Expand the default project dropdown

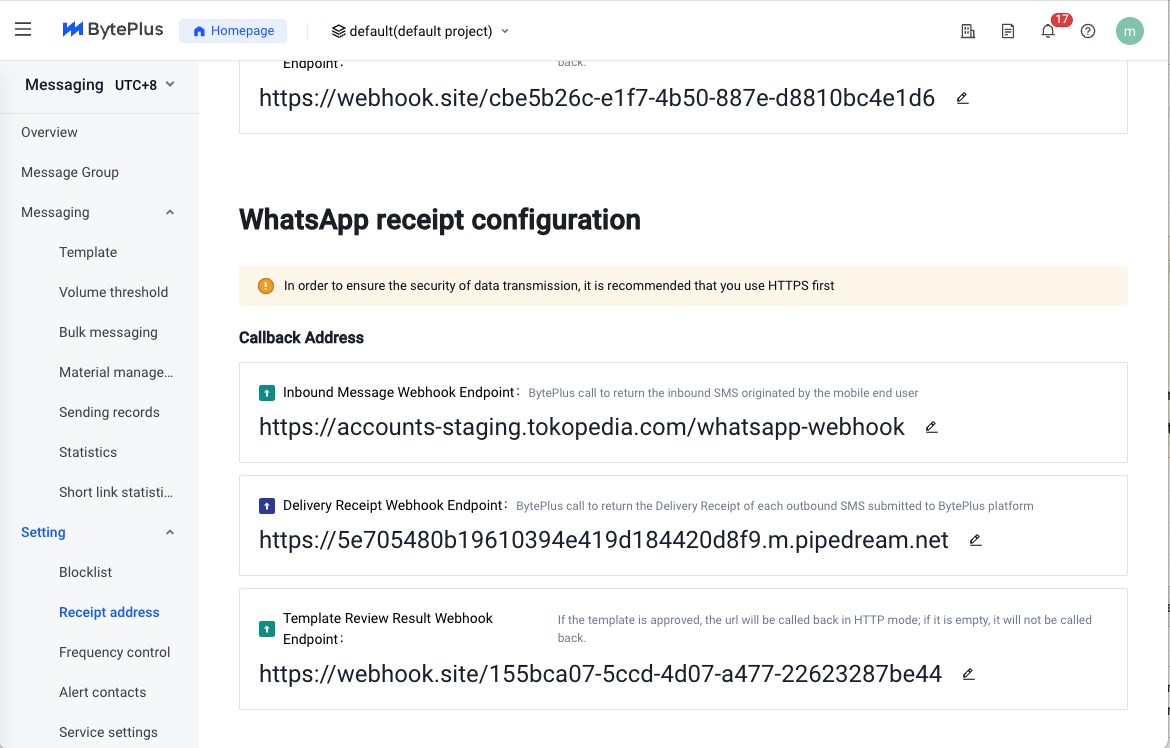pos(420,31)
